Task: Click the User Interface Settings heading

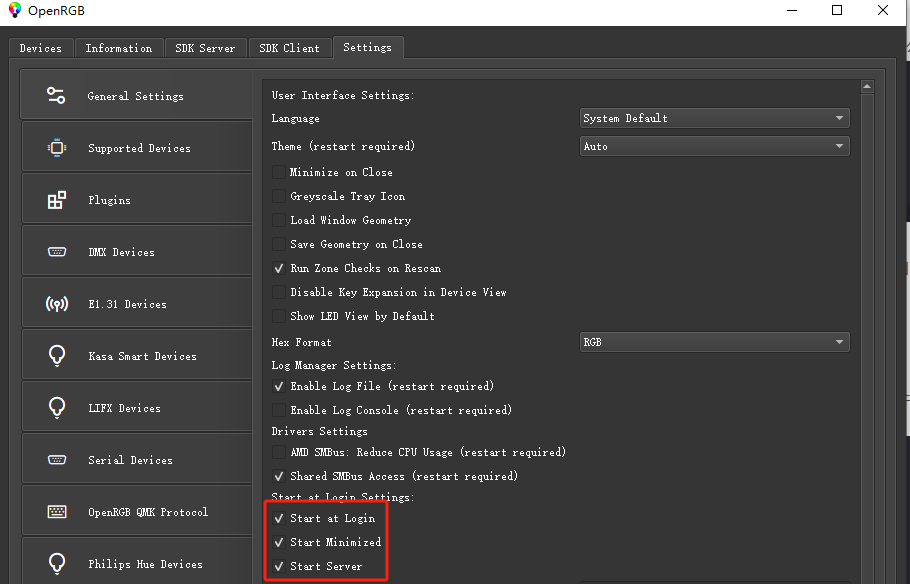Action: 343,95
